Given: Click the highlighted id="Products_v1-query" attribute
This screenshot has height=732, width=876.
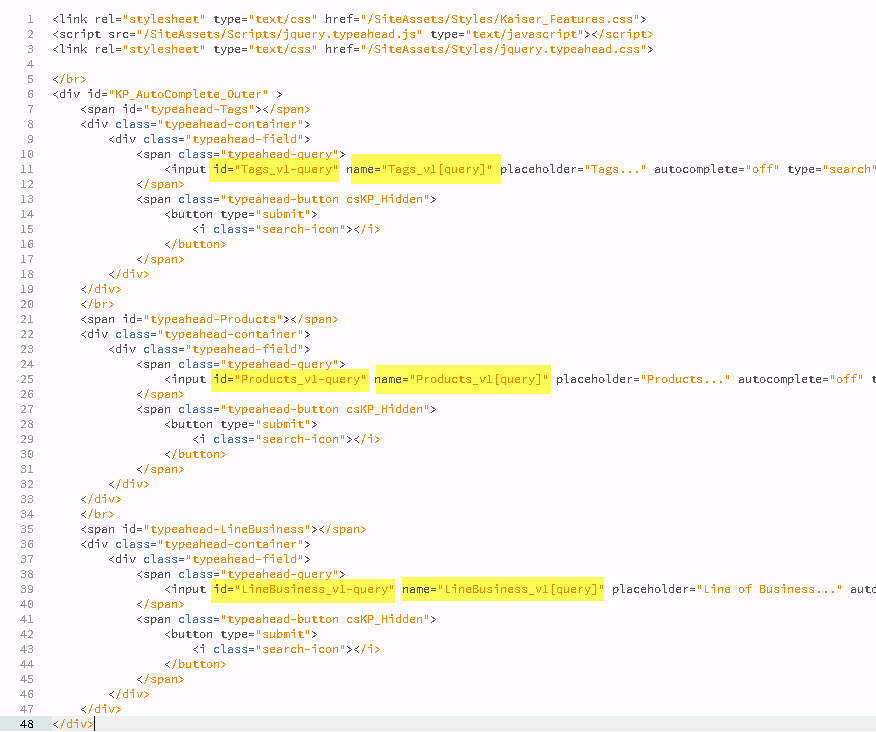Looking at the screenshot, I should [290, 379].
